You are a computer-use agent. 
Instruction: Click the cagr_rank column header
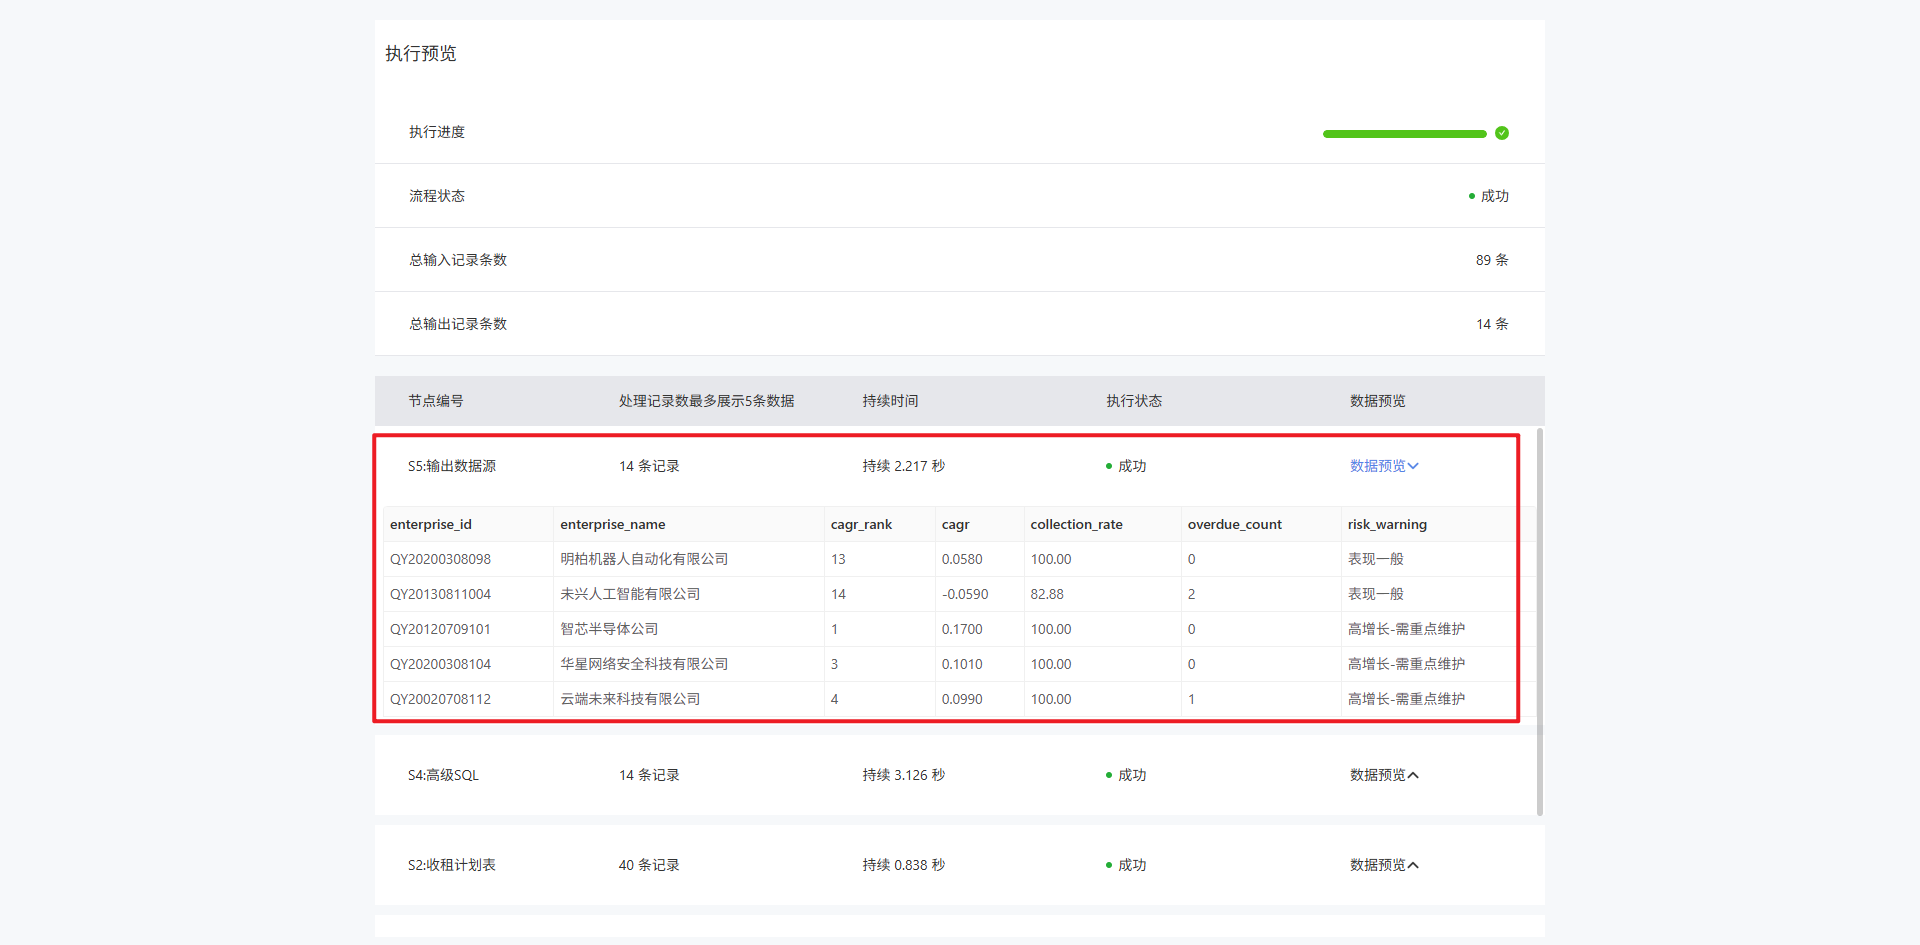[861, 524]
